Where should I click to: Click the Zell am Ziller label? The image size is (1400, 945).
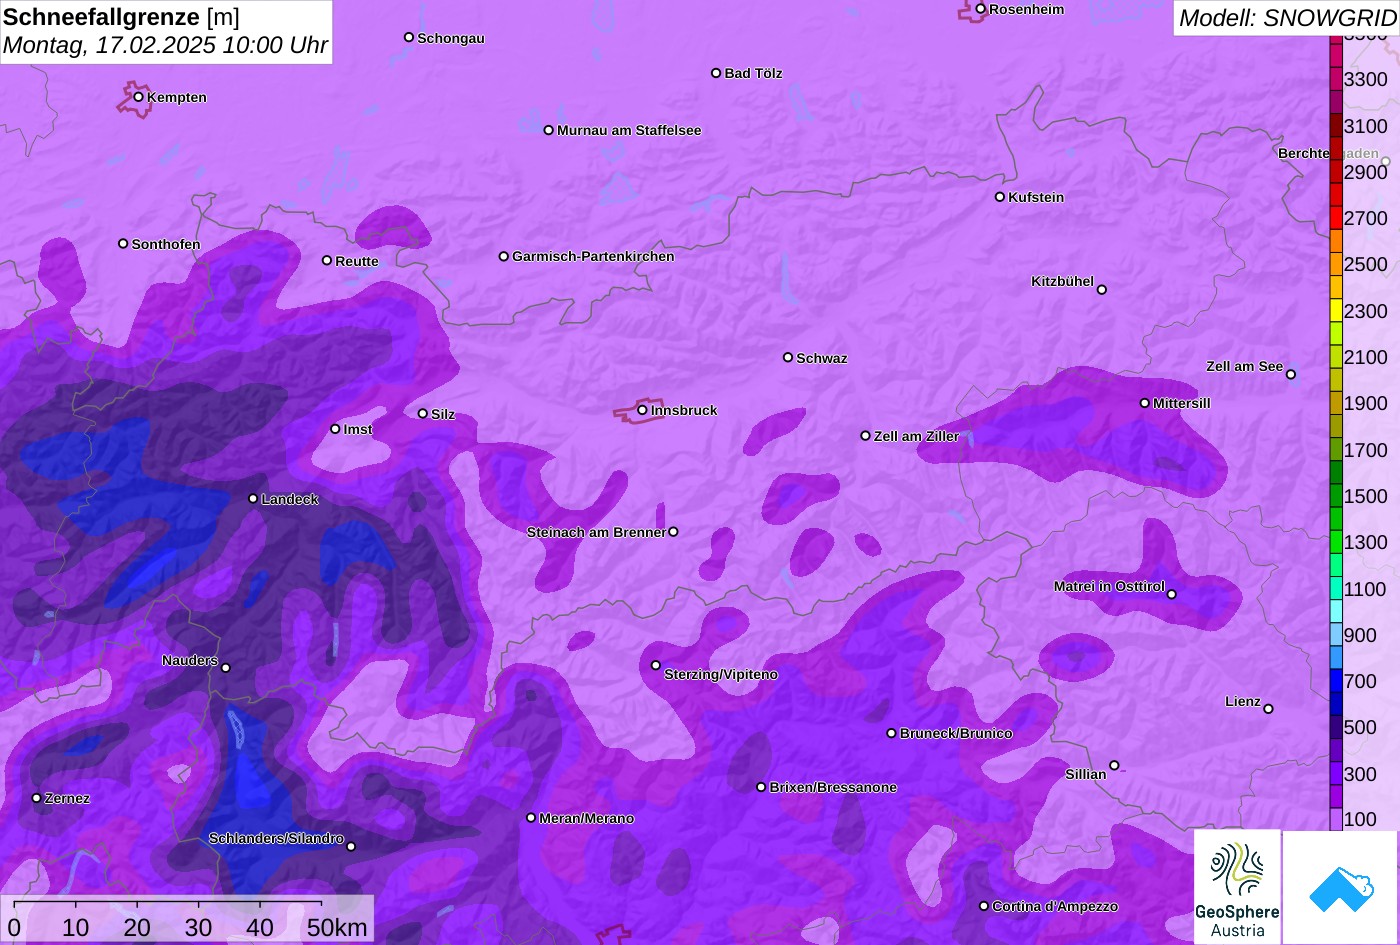[917, 436]
